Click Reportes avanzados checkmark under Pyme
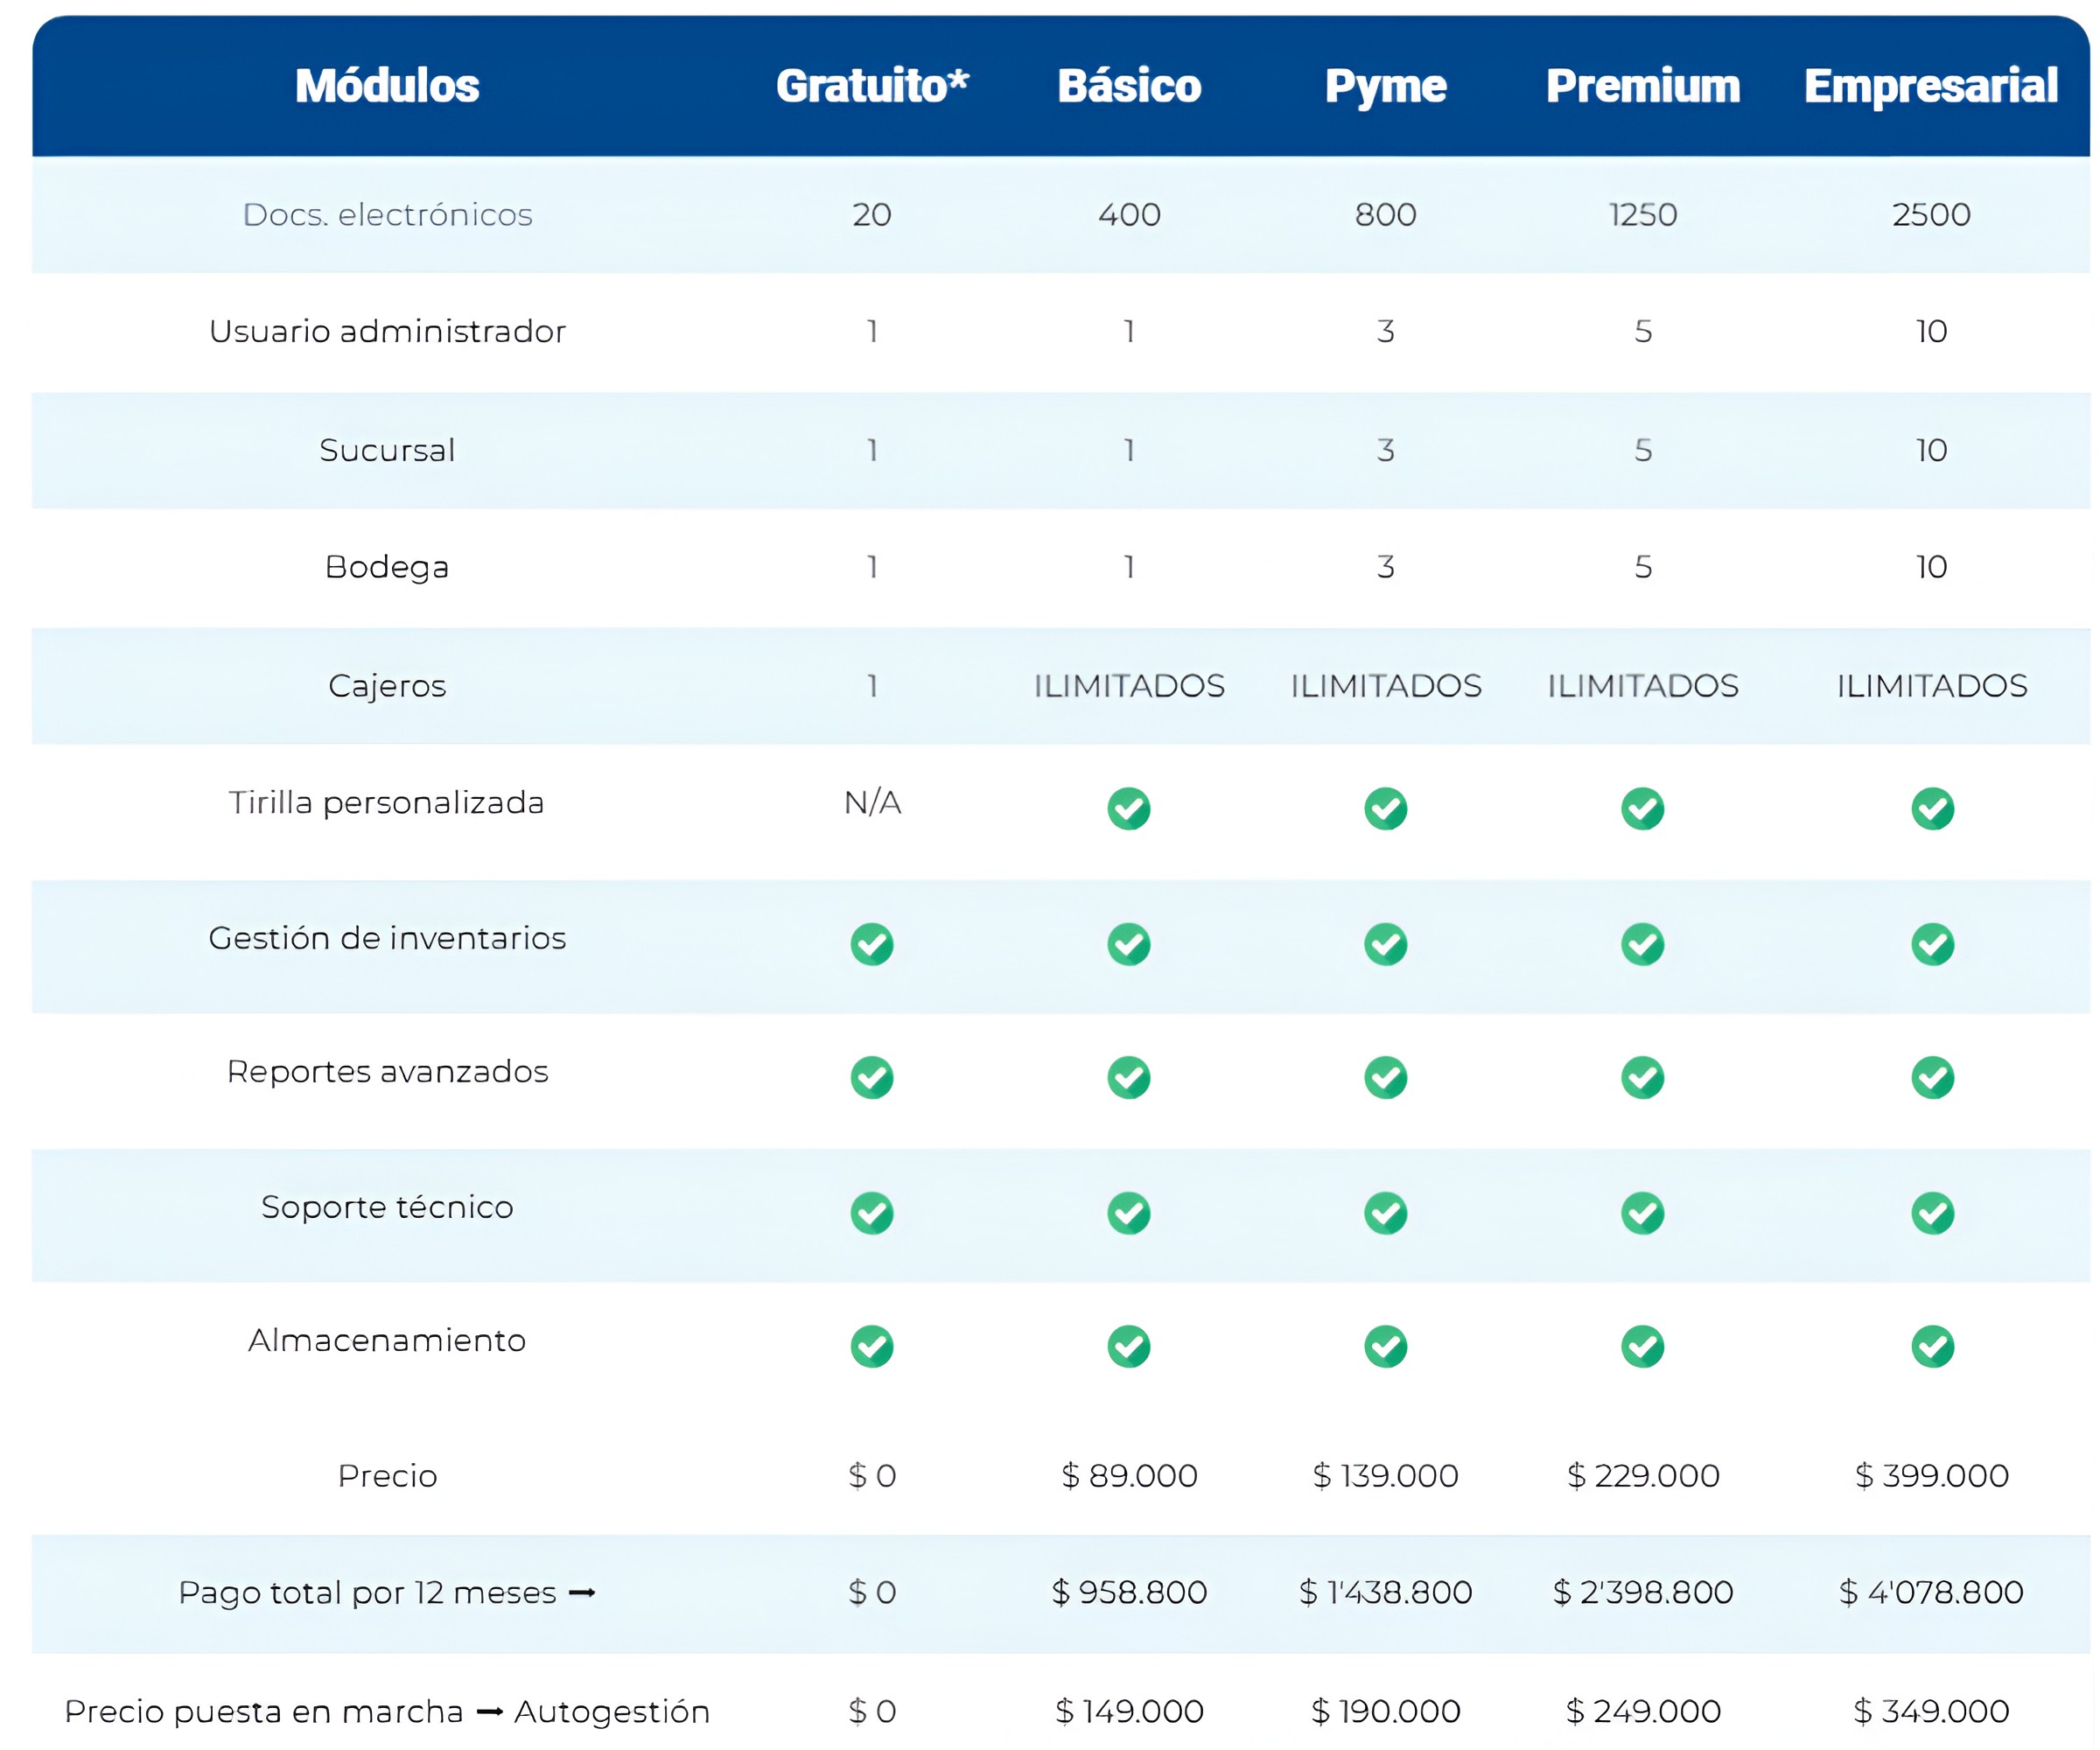Image resolution: width=2100 pixels, height=1750 pixels. 1385,1077
